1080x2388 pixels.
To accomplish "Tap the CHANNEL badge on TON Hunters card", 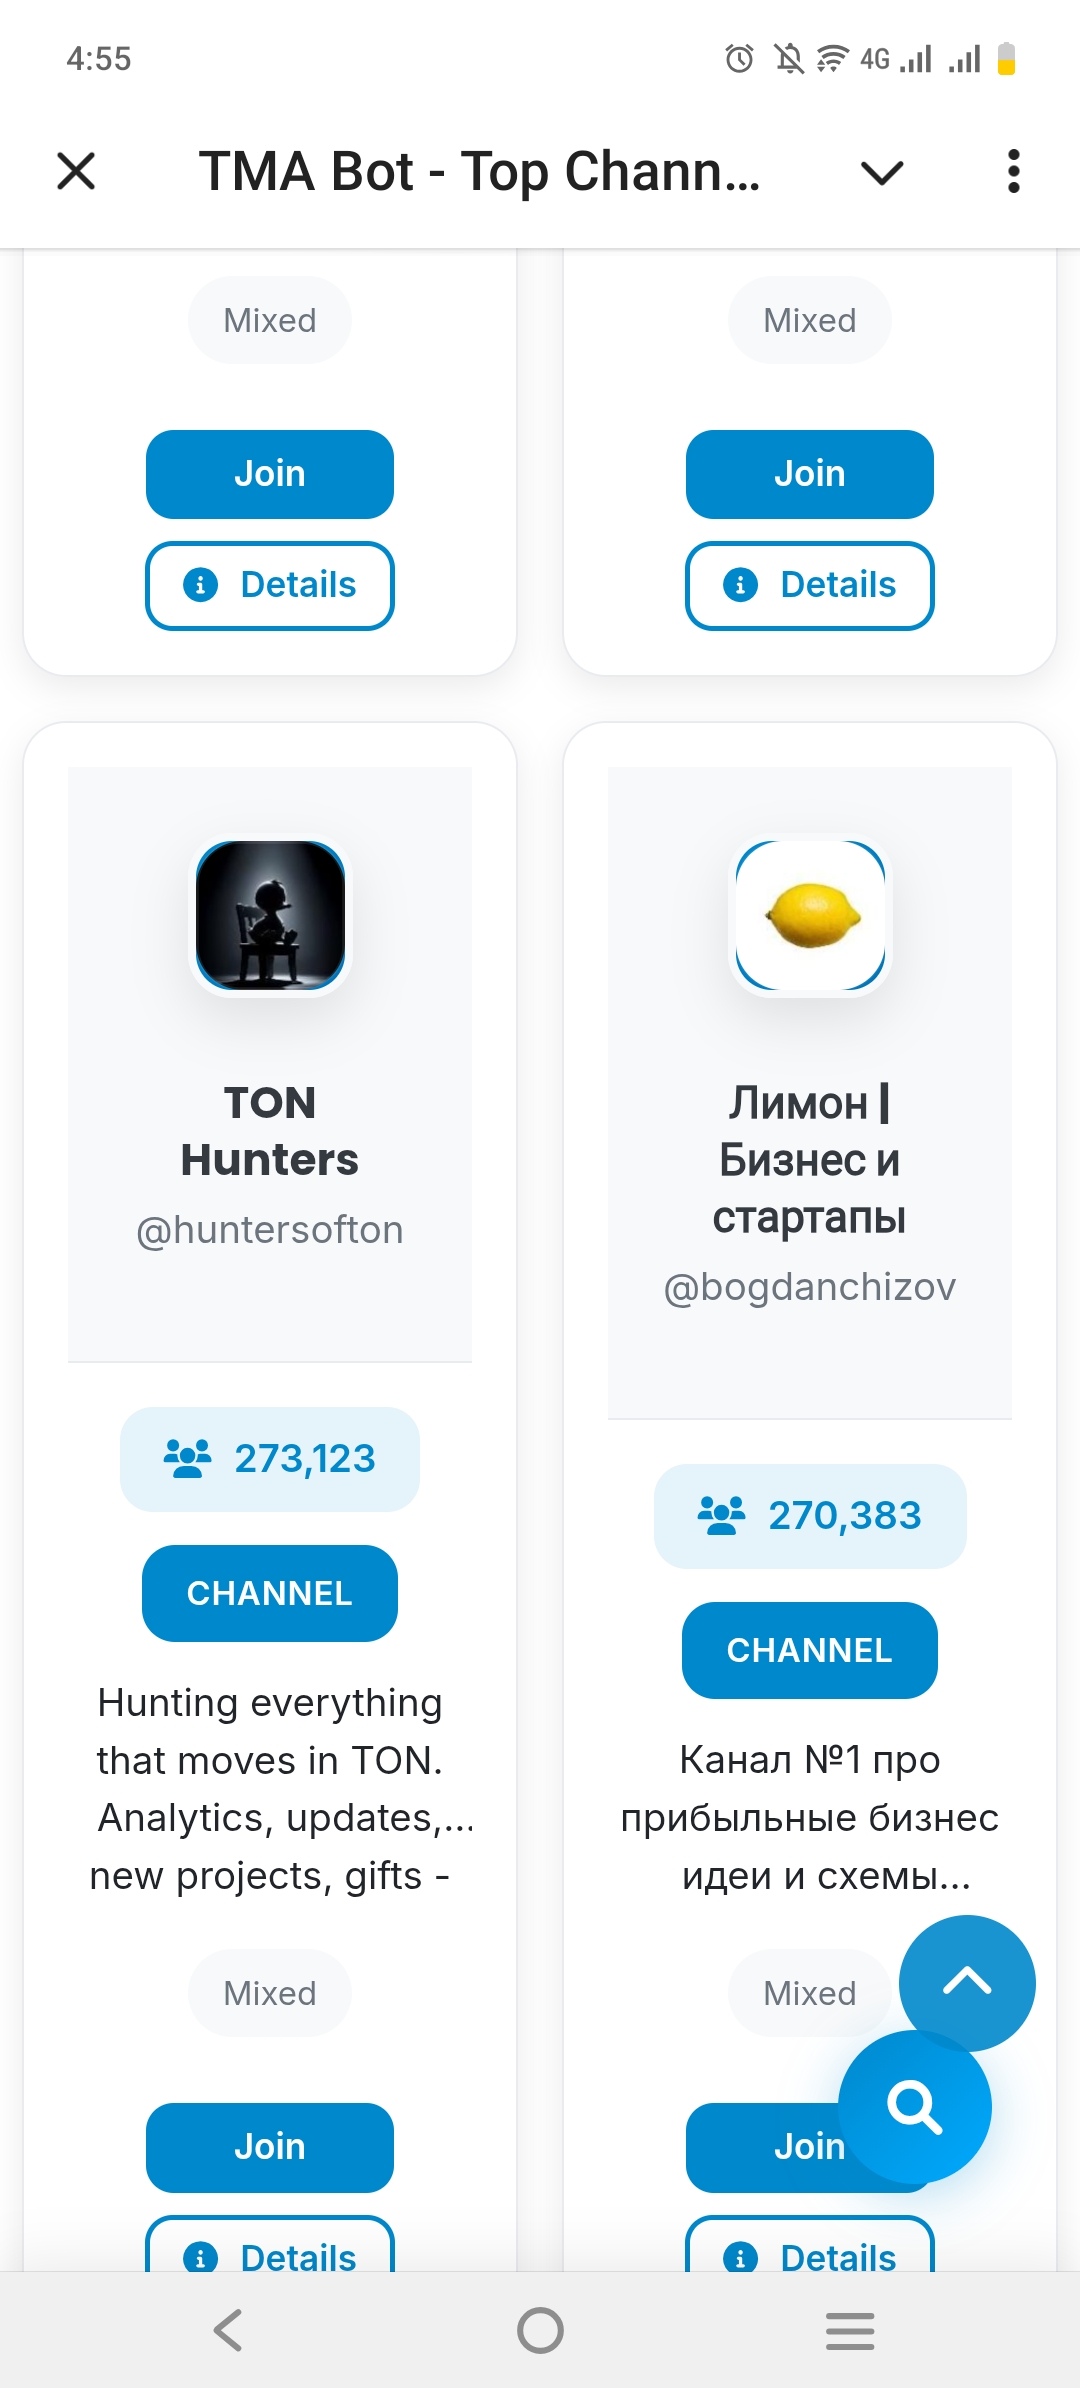I will [269, 1592].
